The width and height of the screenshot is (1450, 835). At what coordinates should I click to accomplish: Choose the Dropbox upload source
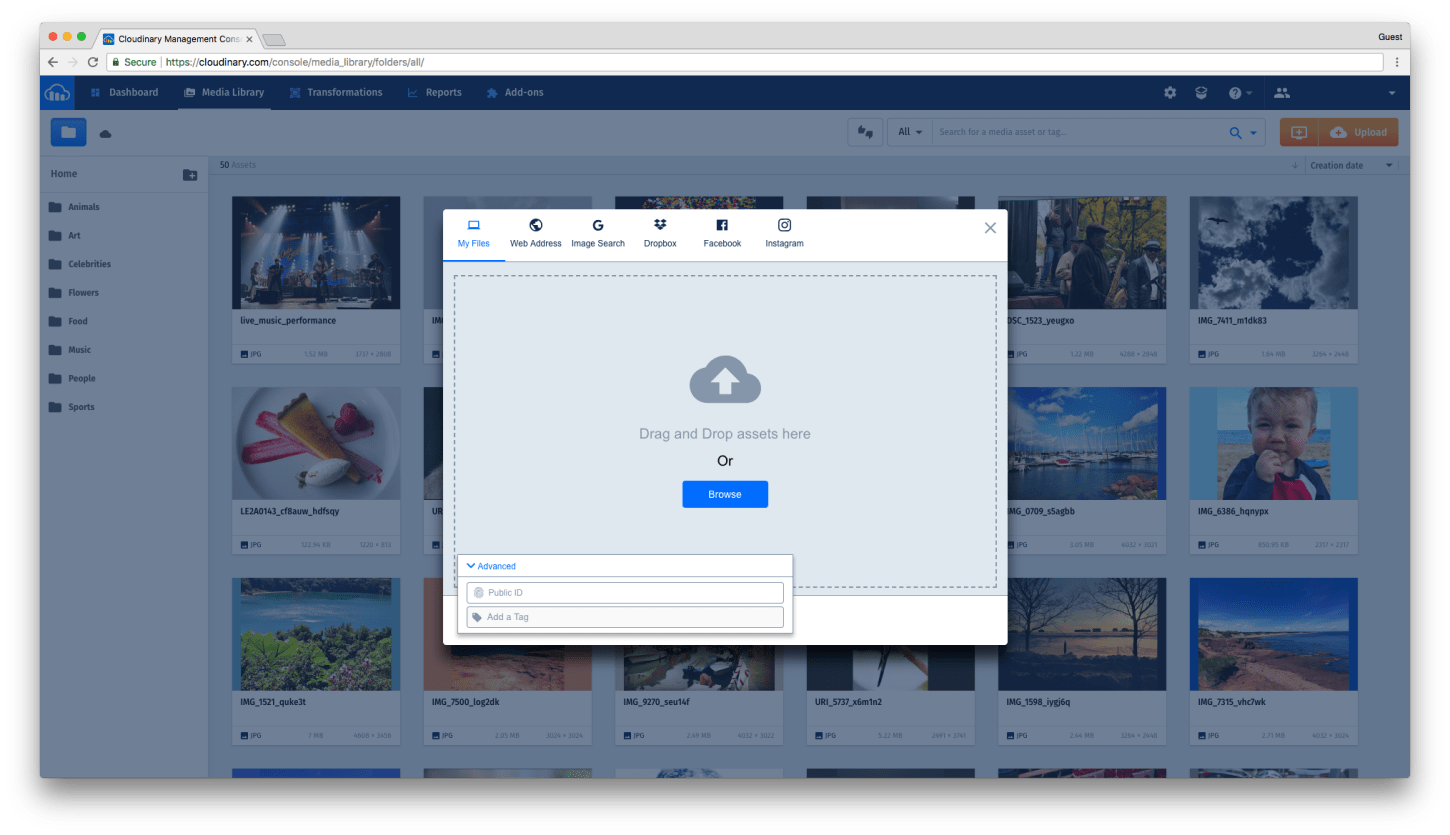point(660,234)
